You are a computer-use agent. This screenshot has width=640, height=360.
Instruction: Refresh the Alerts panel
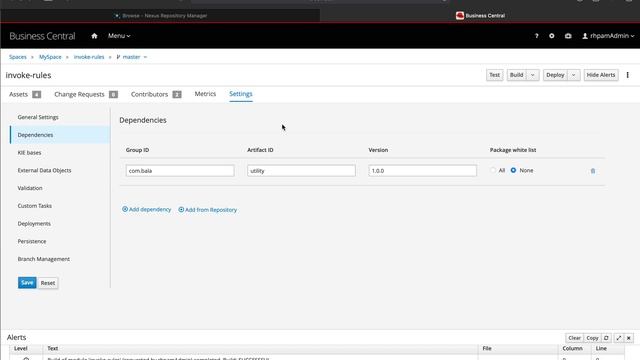[606, 338]
